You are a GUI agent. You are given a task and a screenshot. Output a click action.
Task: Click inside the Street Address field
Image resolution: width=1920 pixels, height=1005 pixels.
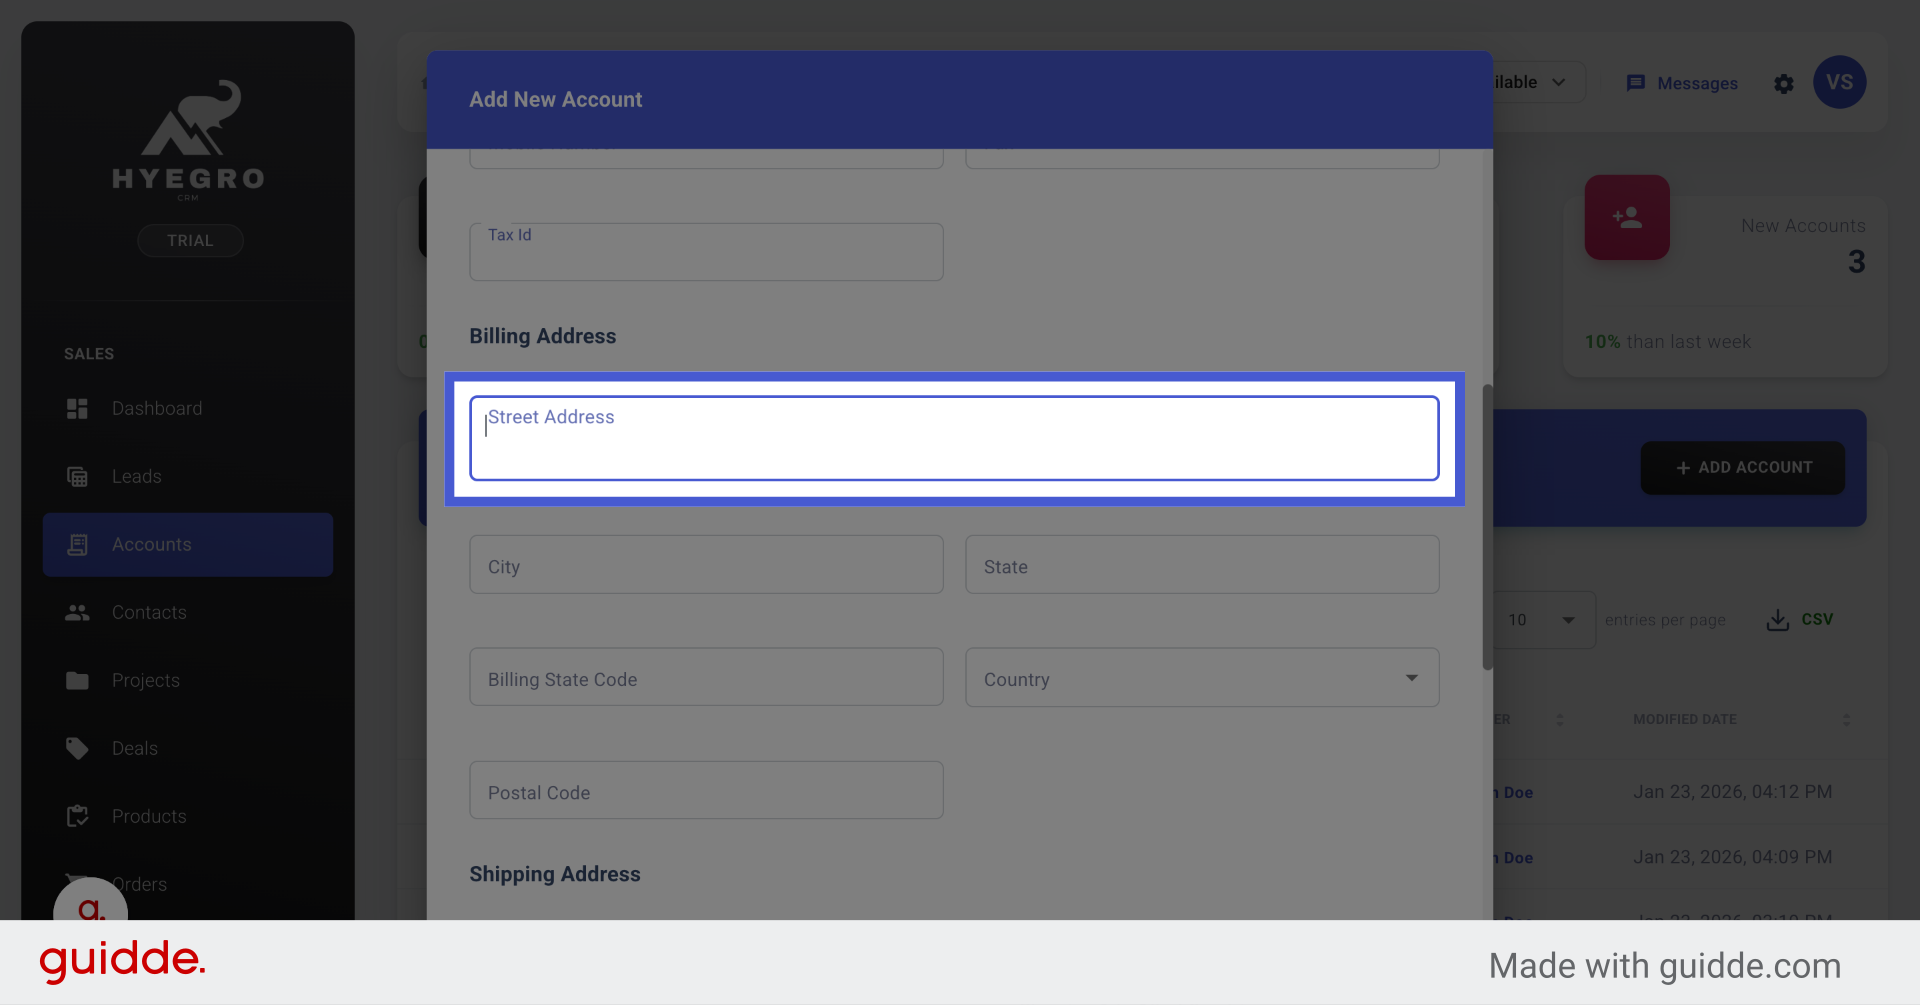pyautogui.click(x=953, y=438)
